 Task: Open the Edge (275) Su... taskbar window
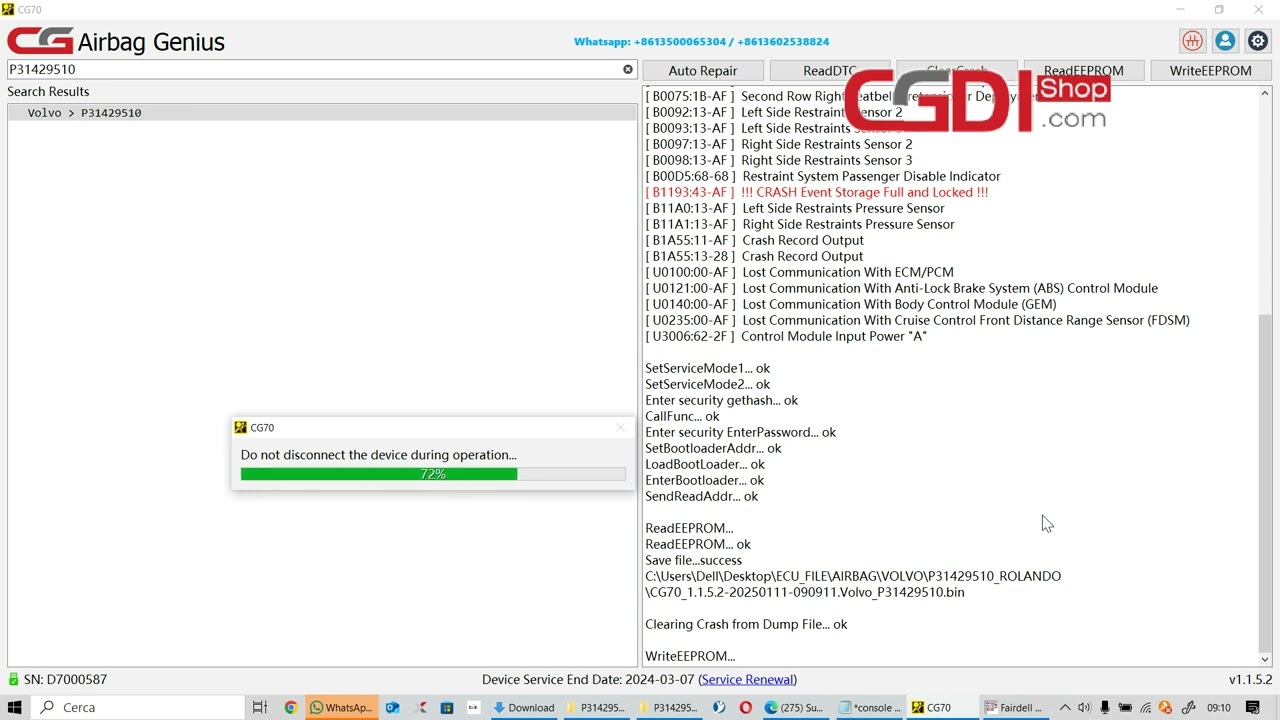click(x=795, y=707)
